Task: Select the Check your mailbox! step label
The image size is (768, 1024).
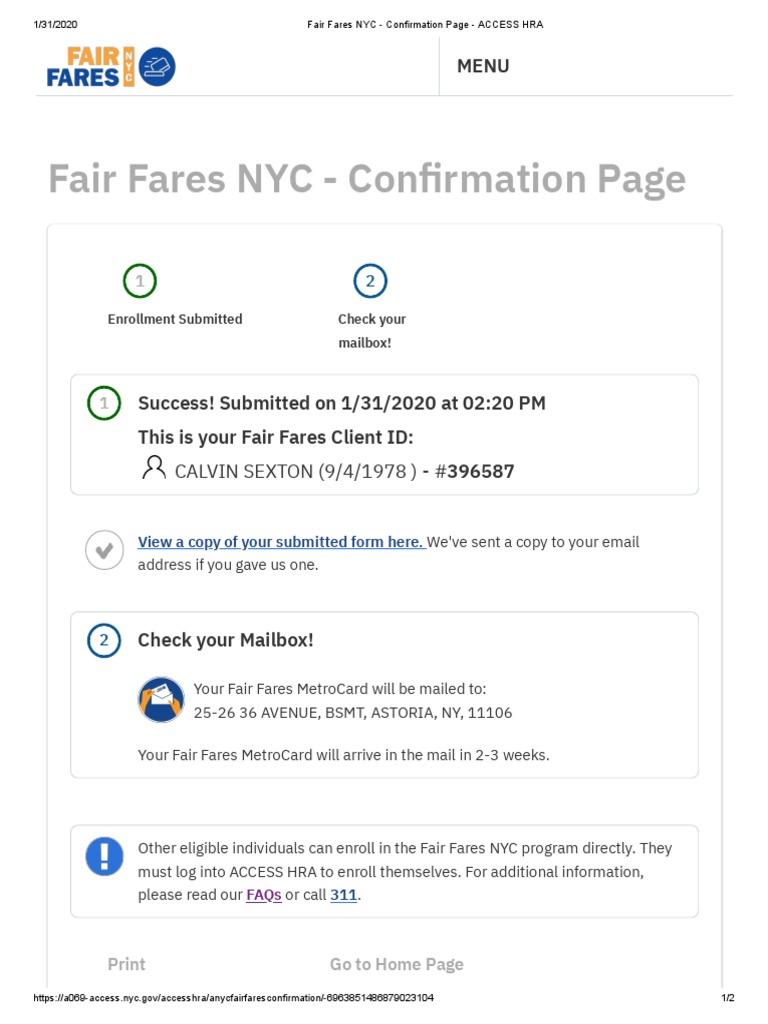Action: pos(371,331)
